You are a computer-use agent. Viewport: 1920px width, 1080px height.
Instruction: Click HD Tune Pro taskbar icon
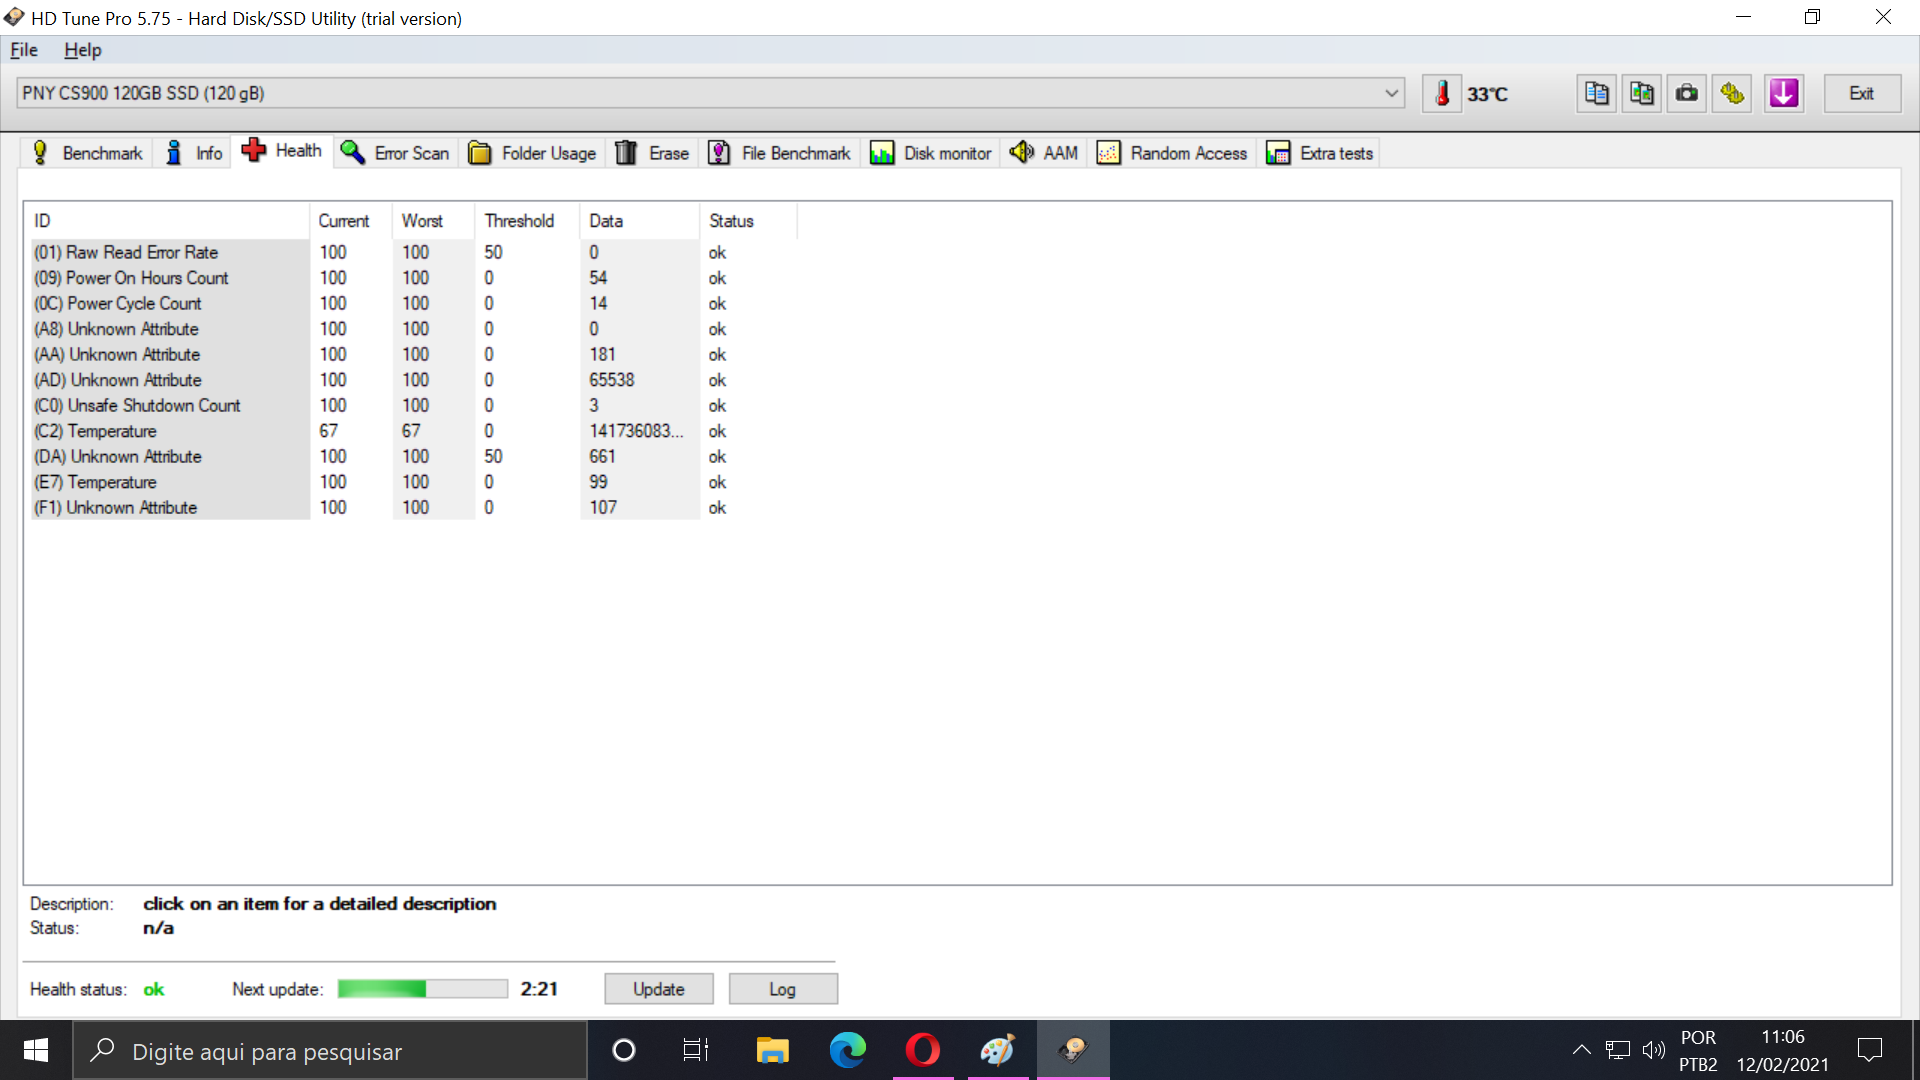click(1073, 1050)
